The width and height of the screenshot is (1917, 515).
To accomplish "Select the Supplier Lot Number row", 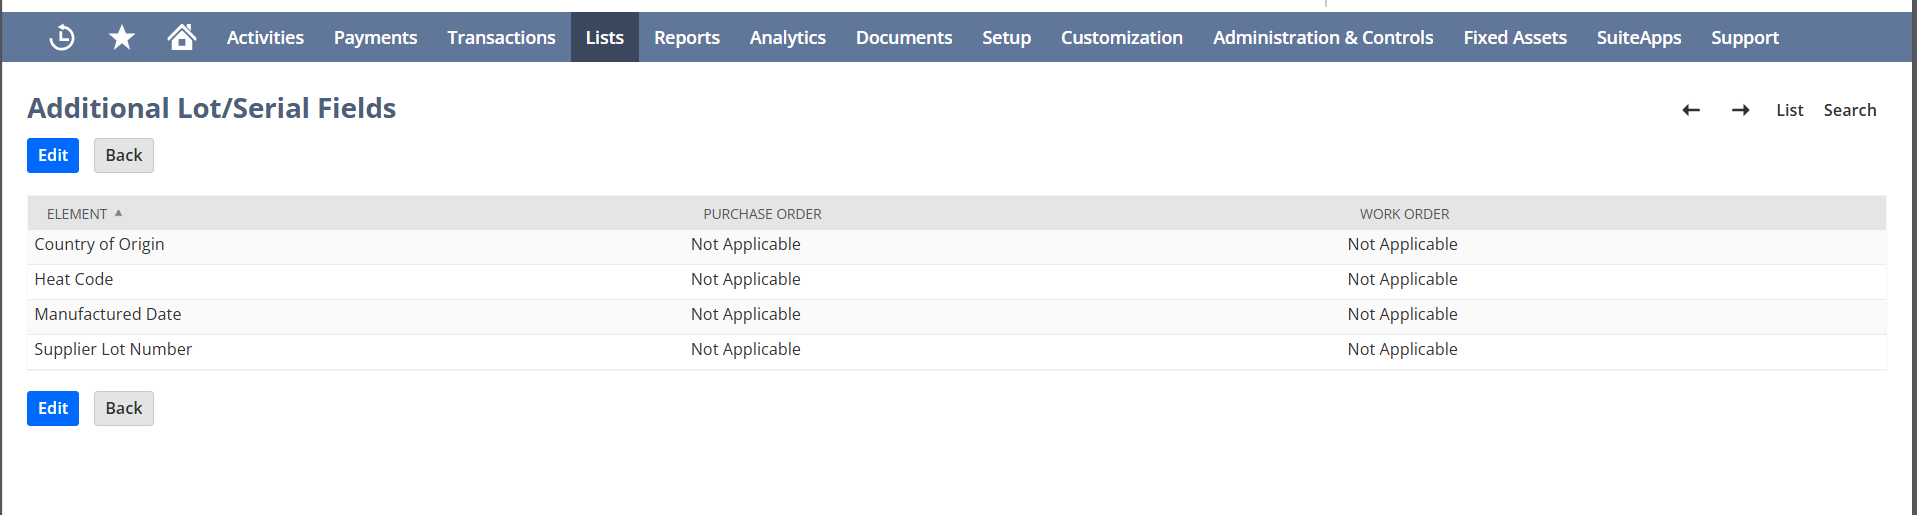I will click(x=113, y=350).
